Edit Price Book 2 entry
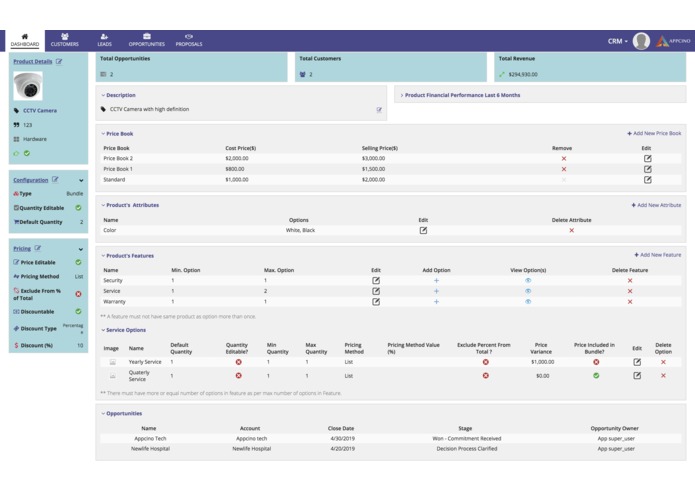Image resolution: width=695 pixels, height=494 pixels. pyautogui.click(x=648, y=159)
